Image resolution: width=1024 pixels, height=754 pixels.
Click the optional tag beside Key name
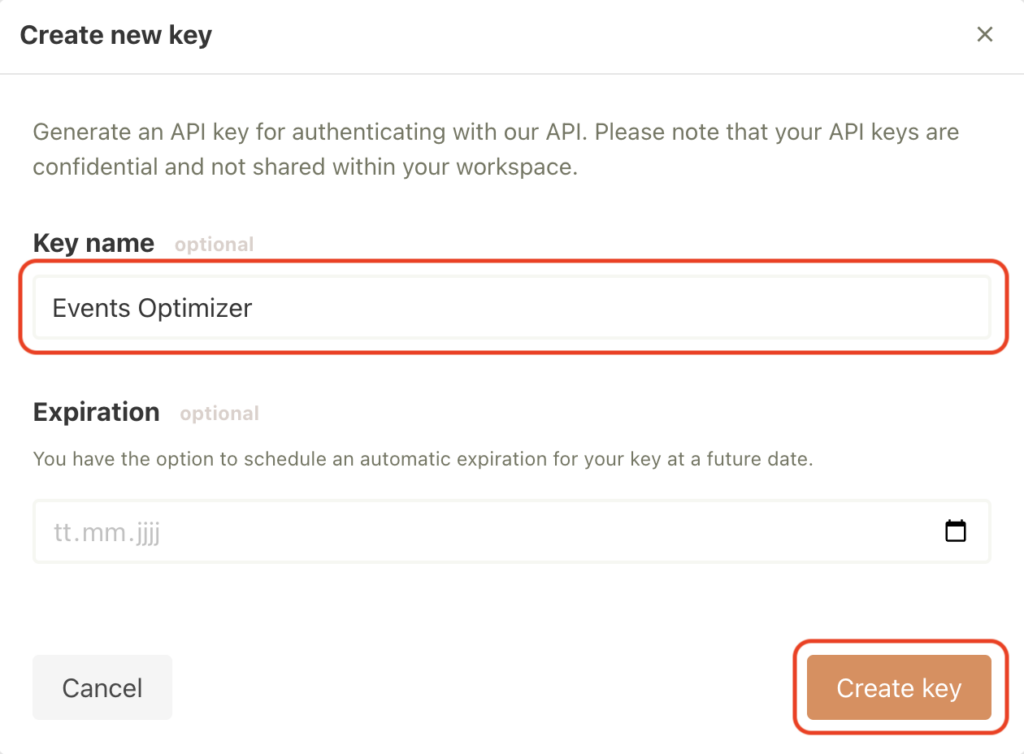point(214,244)
